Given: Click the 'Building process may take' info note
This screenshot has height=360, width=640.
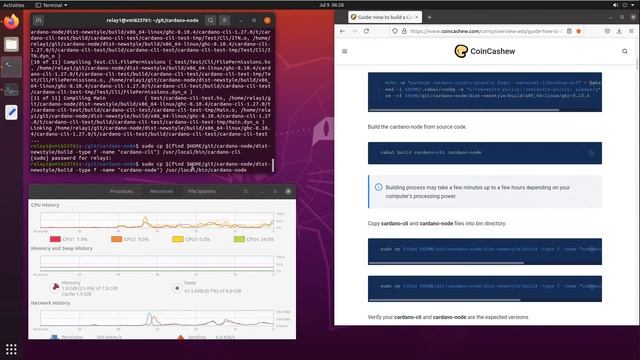Looking at the screenshot, I should (x=485, y=192).
